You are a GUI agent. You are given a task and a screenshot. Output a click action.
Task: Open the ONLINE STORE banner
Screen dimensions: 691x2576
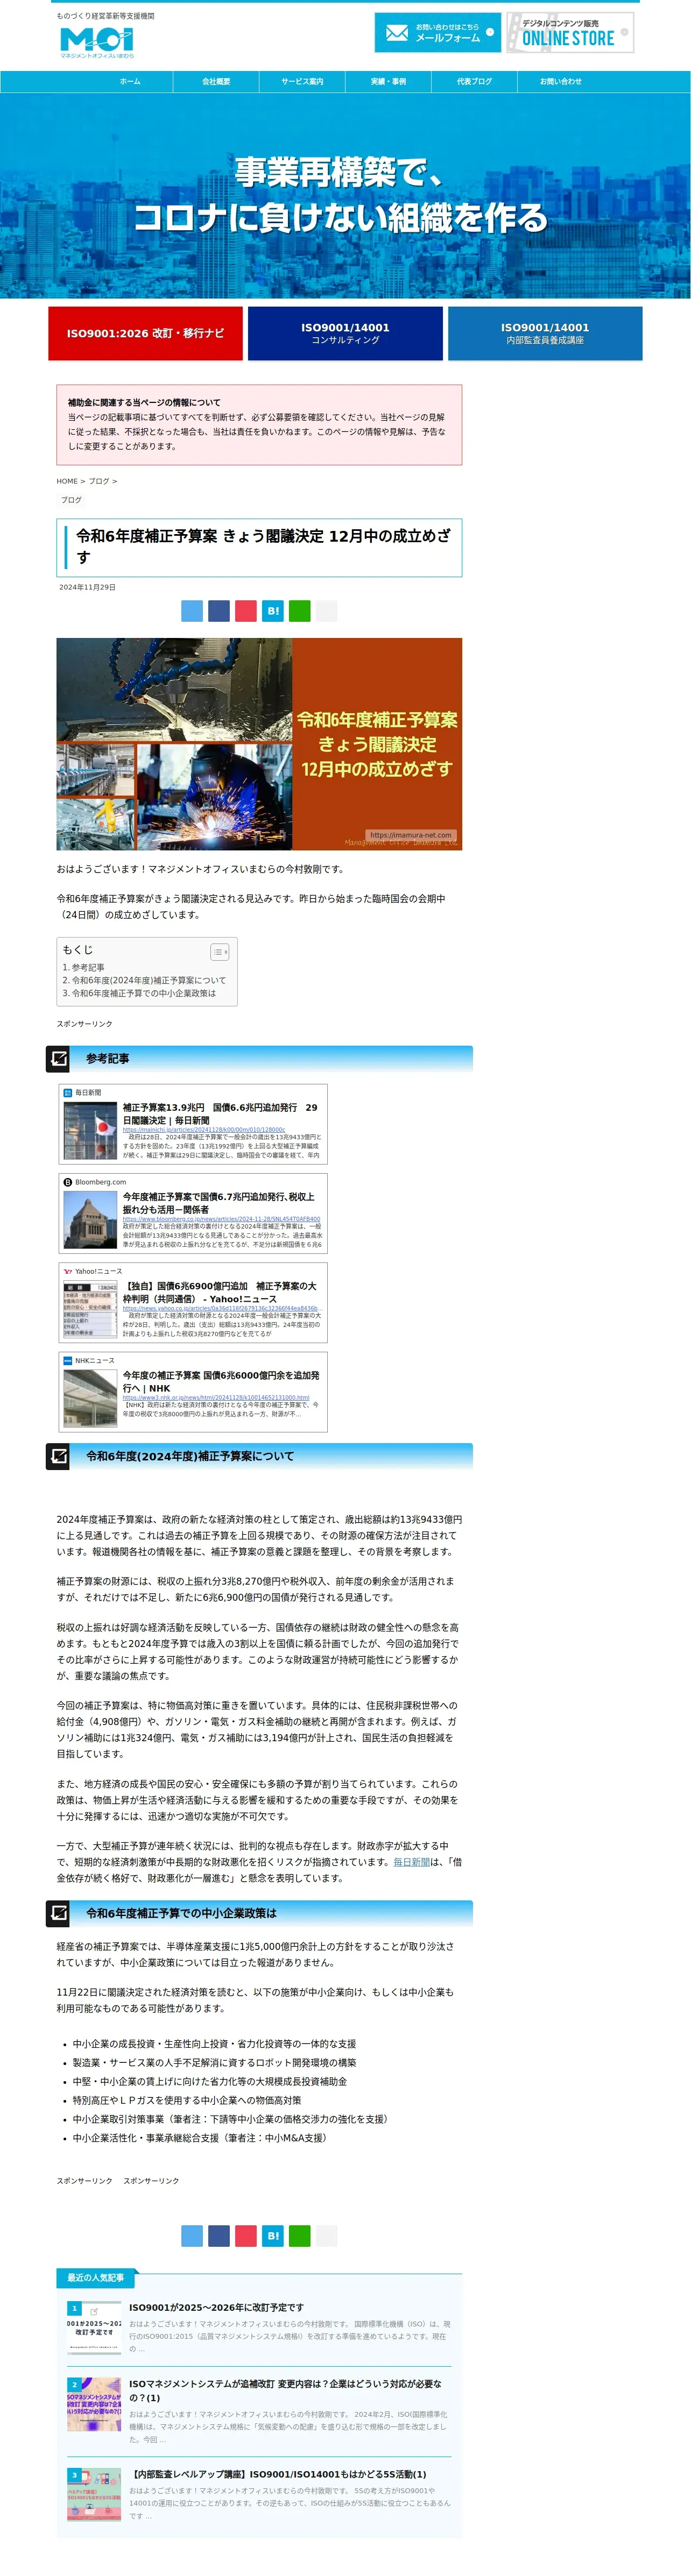point(570,32)
